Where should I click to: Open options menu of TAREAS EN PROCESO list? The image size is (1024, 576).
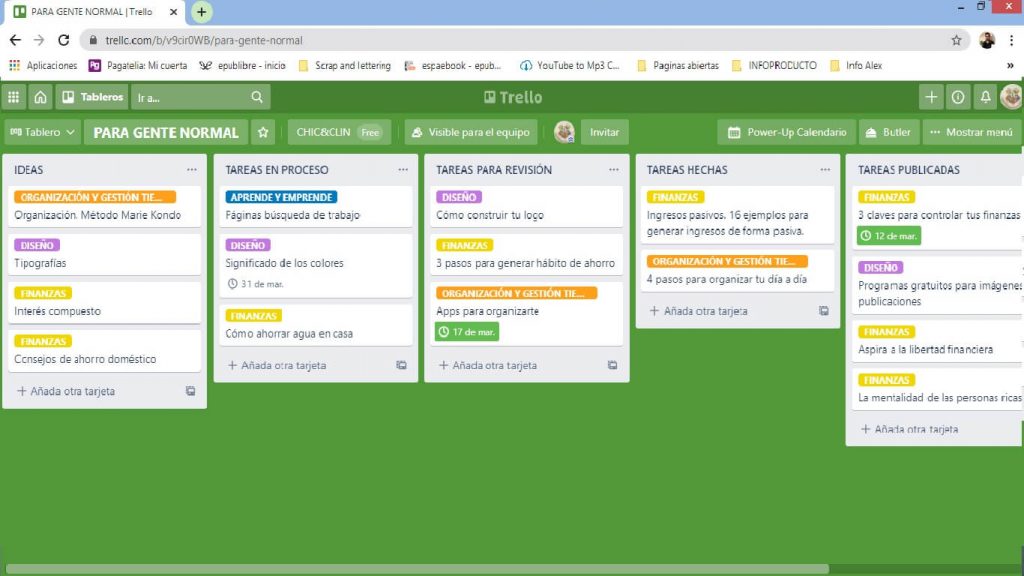pyautogui.click(x=402, y=170)
